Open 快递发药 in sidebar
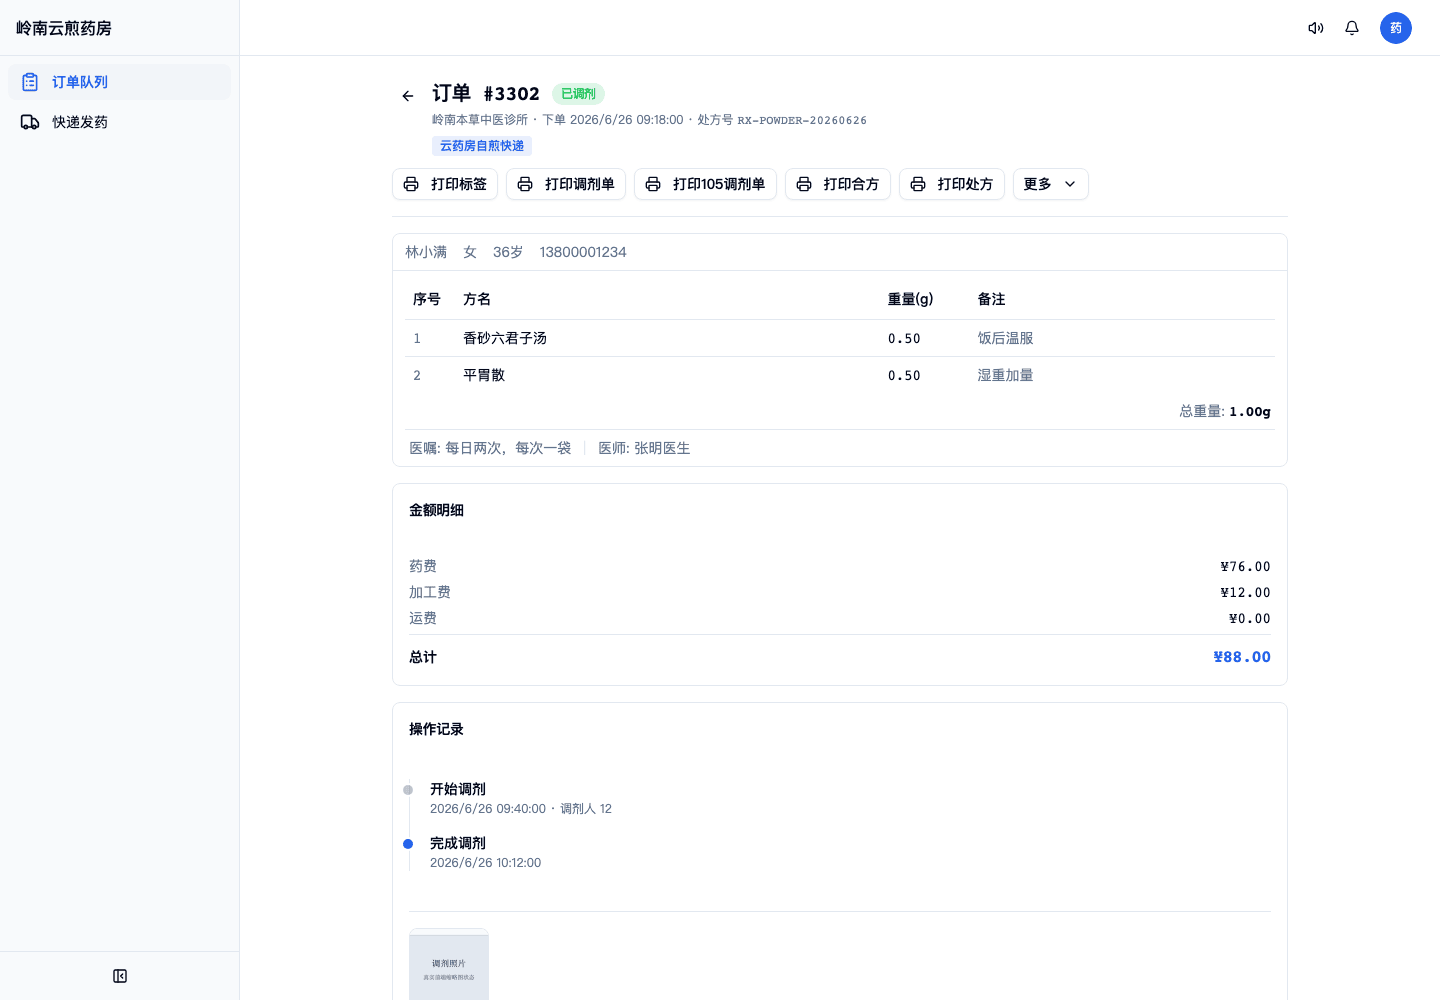This screenshot has width=1440, height=1000. point(119,122)
